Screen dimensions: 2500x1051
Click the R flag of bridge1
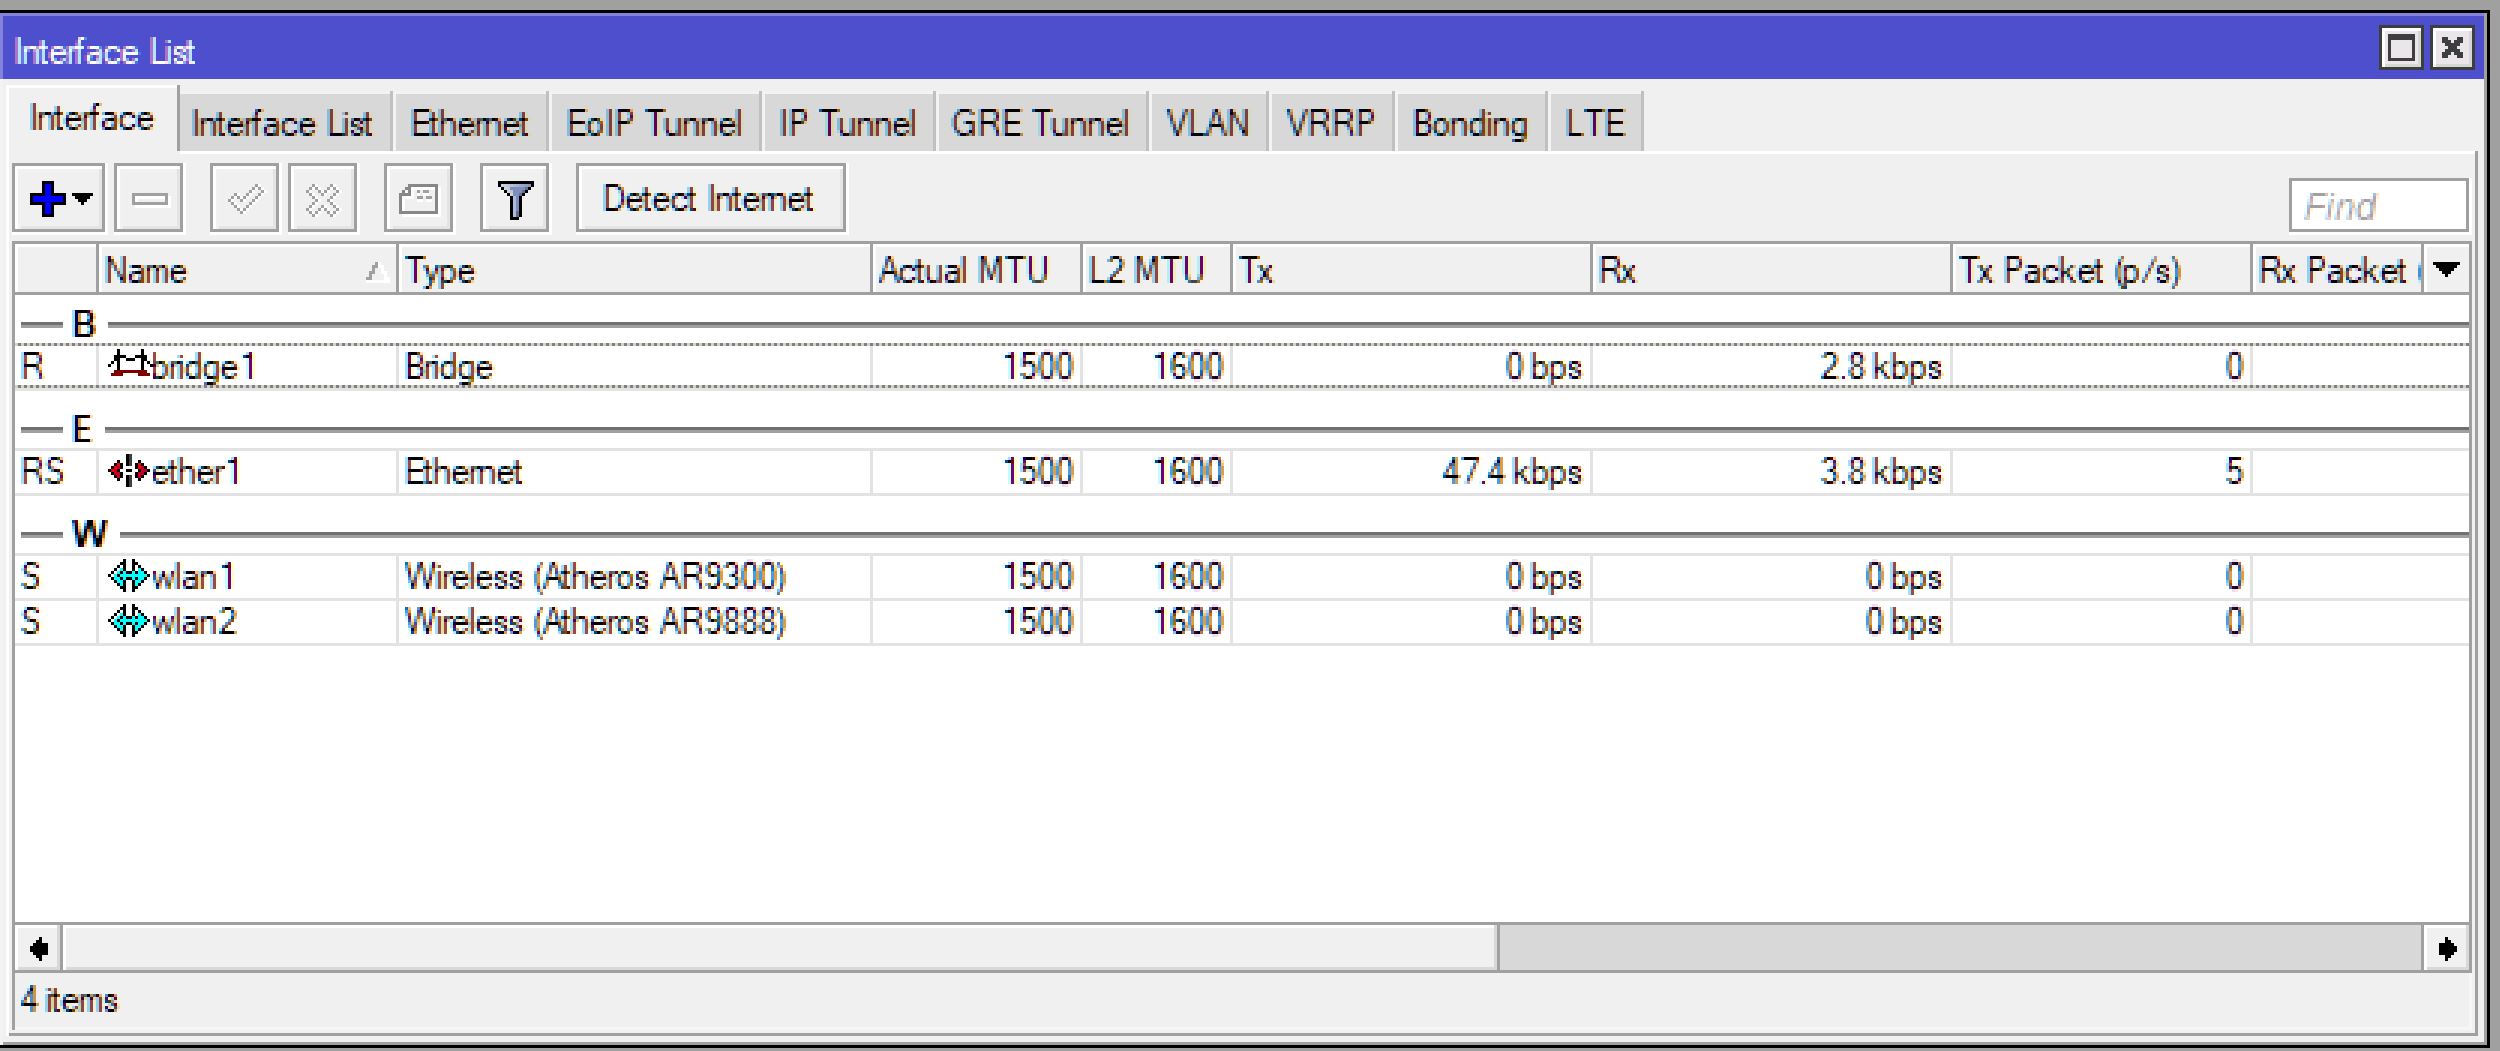32,367
